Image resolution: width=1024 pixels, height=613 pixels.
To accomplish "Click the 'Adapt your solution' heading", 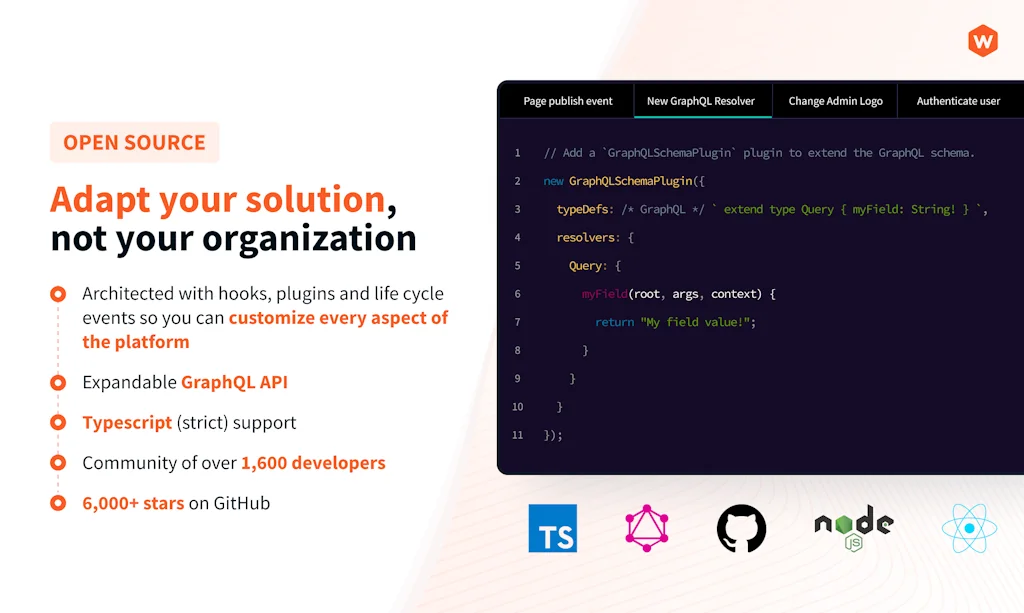I will (223, 199).
